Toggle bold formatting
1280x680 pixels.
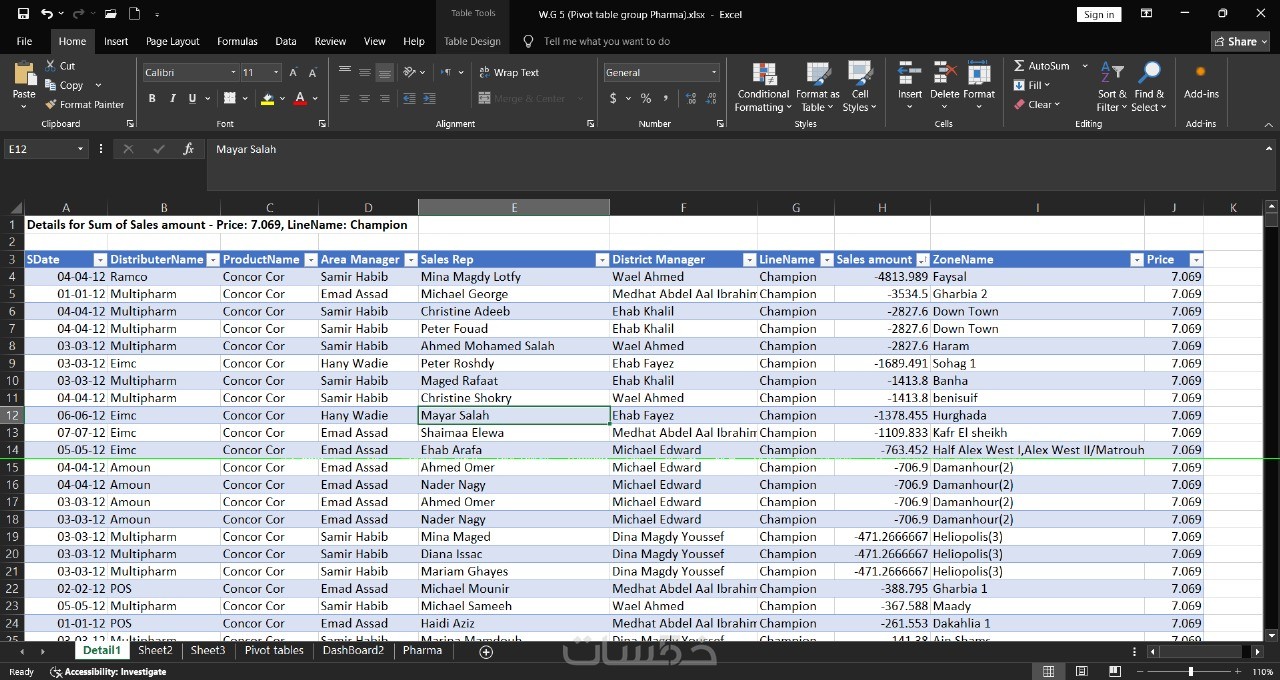[x=152, y=98]
